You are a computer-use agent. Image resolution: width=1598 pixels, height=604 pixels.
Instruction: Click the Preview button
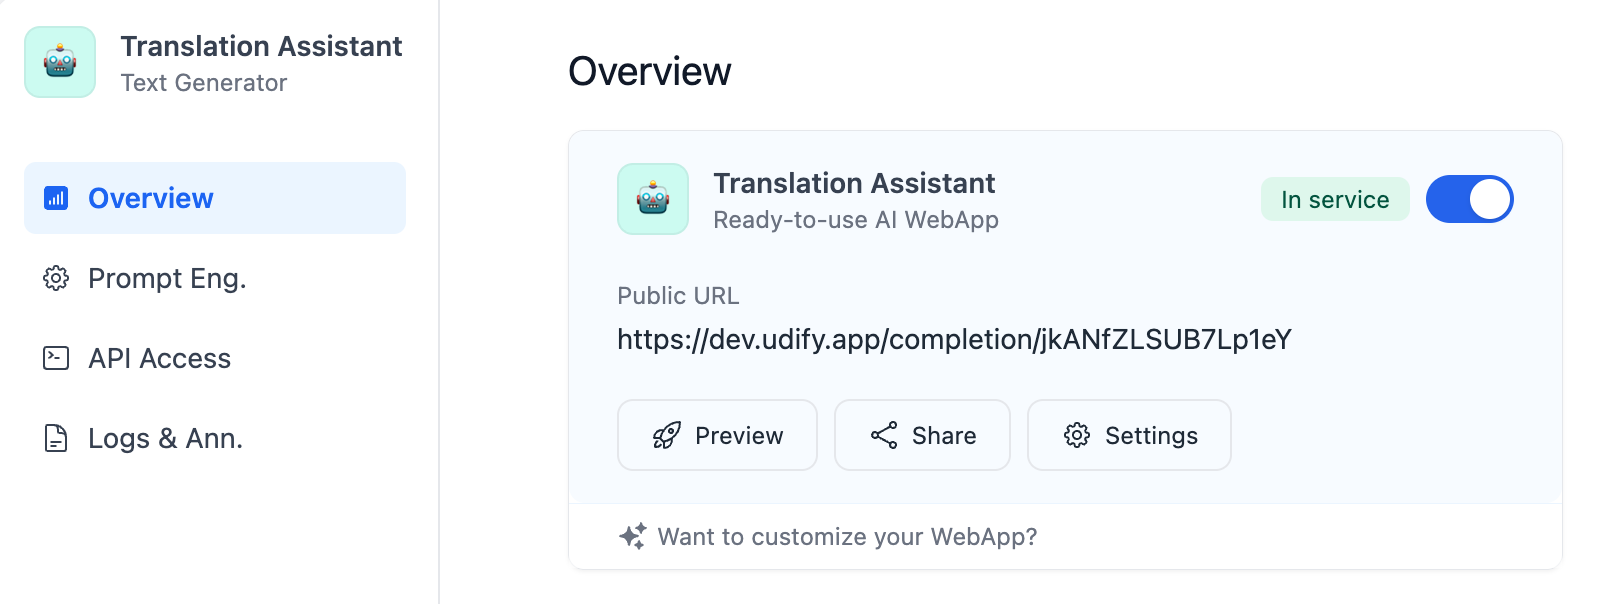717,435
